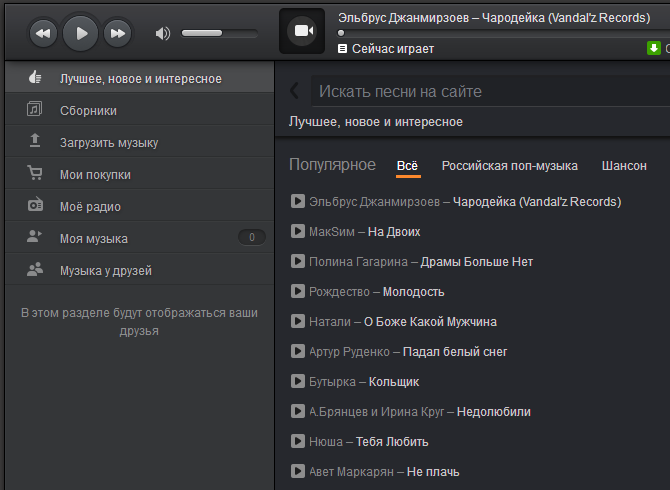Skip to next track with fast-forward button
This screenshot has width=670, height=490.
click(118, 33)
